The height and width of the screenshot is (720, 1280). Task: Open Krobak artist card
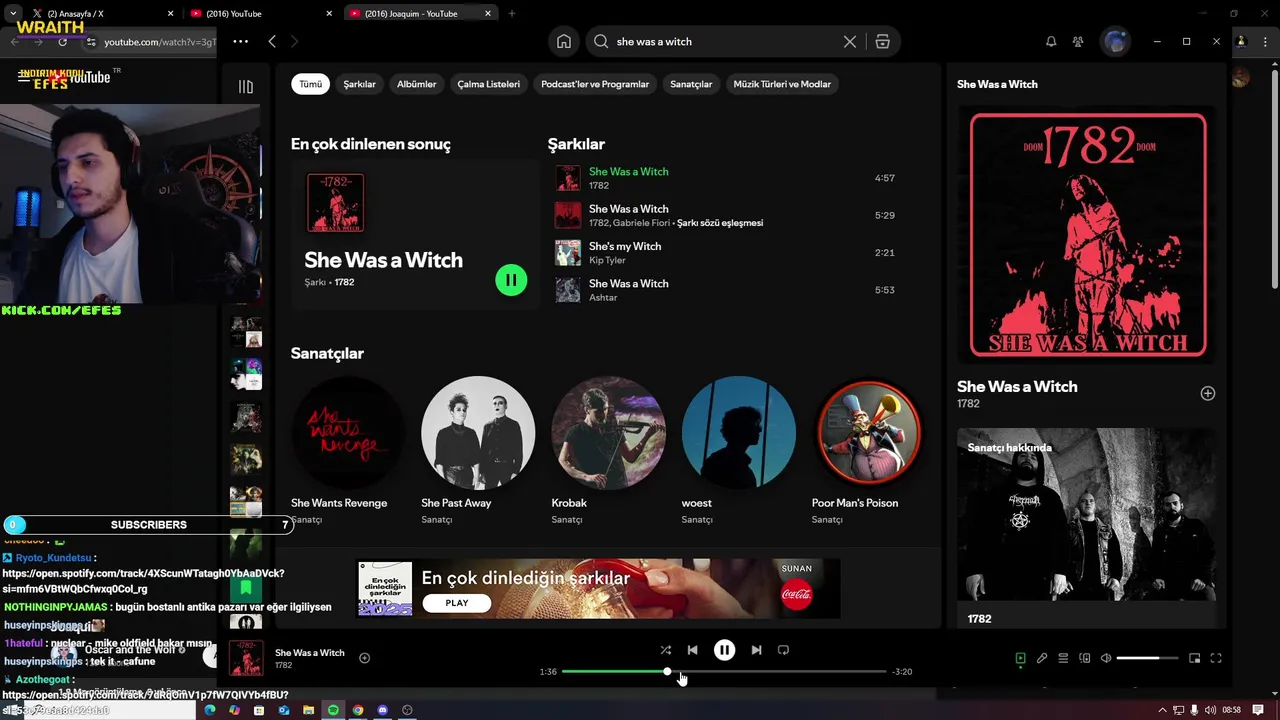608,450
